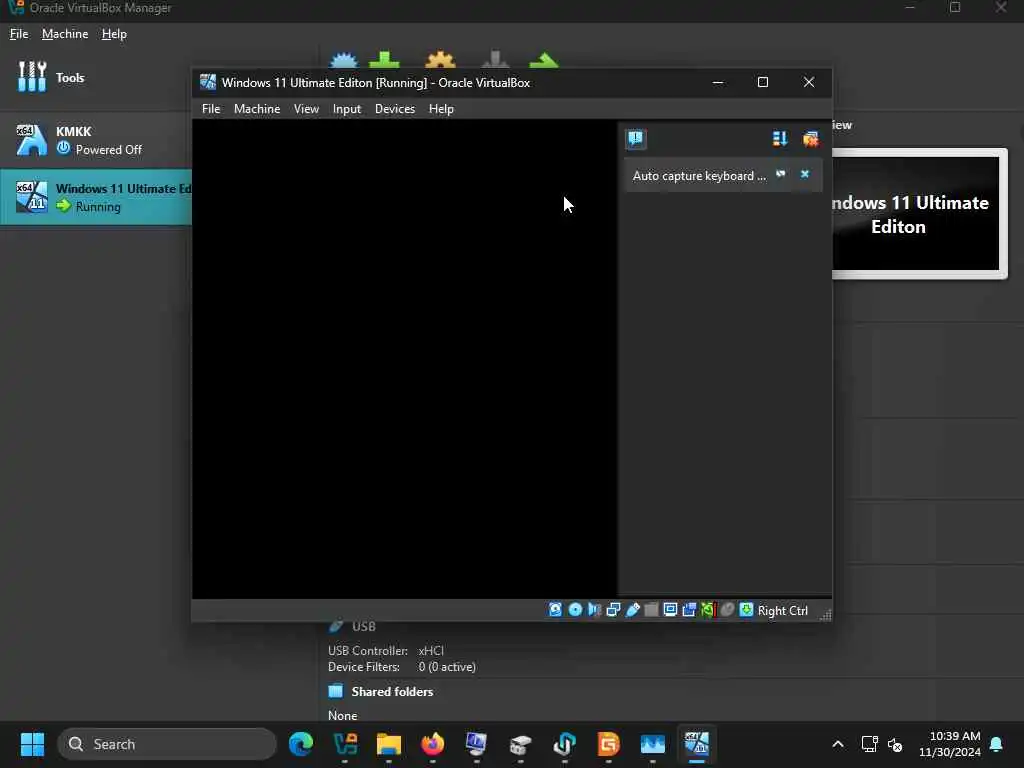Screen dimensions: 1024x768
Task: Expand the system tray hidden icons chevron
Action: pos(838,744)
